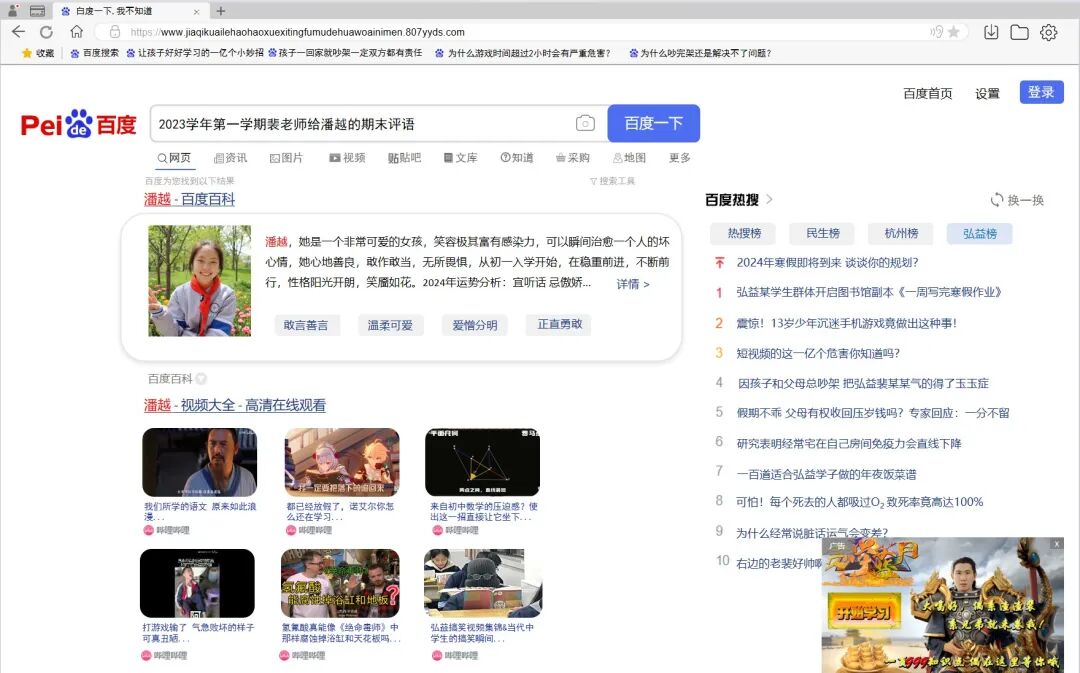Bookmark page with star icon
Image resolution: width=1080 pixels, height=673 pixels.
(x=954, y=32)
